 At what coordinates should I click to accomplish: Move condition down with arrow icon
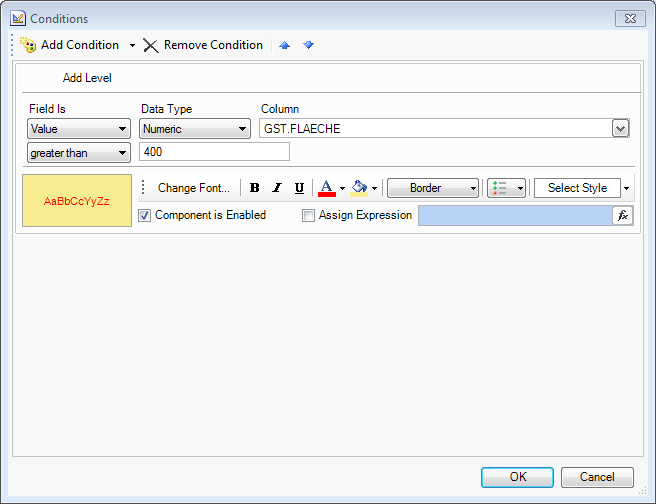tap(308, 45)
